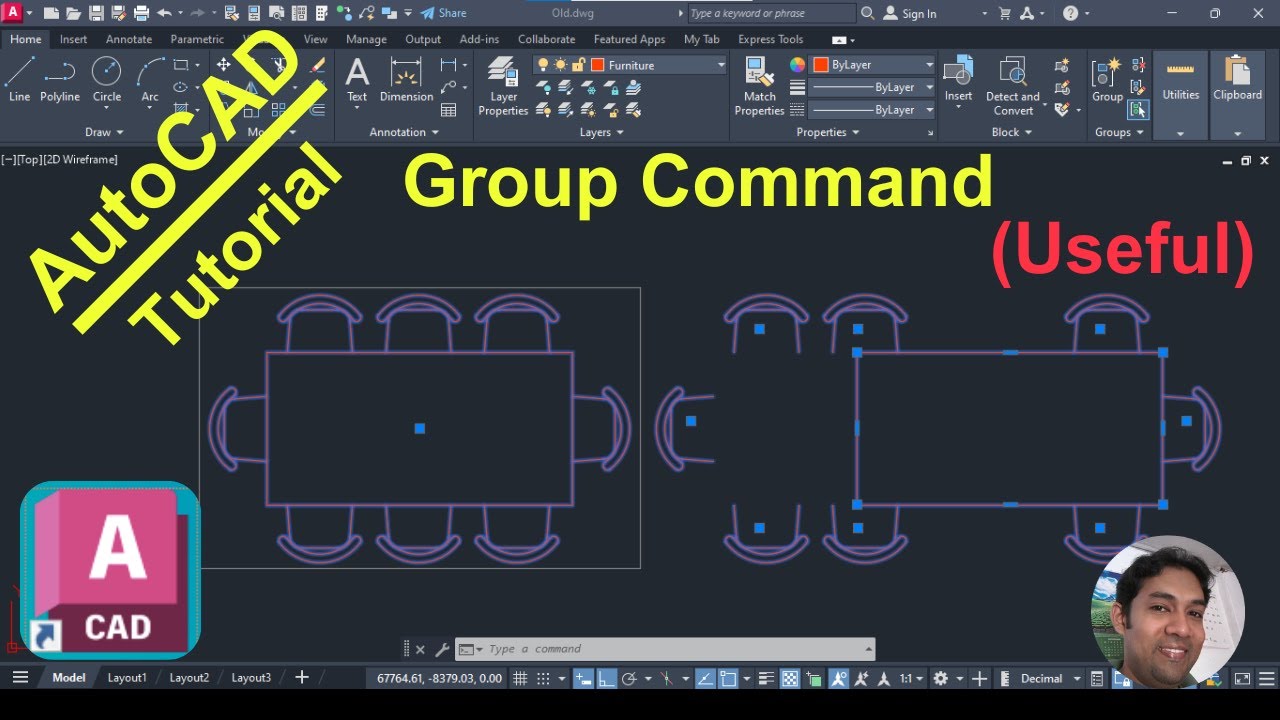The image size is (1280, 720).
Task: Click the Undo arrow
Action: [x=164, y=13]
